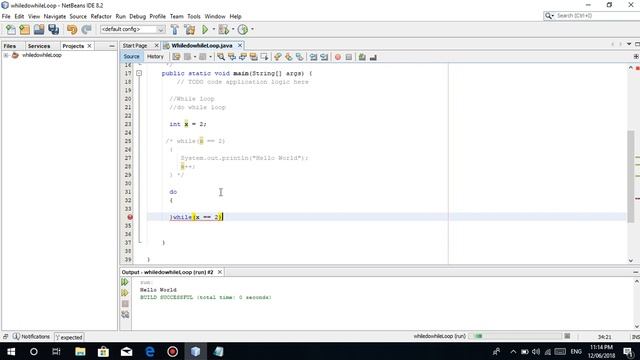Click the Redo toolbar icon
This screenshot has width=640, height=360.
tap(86, 29)
